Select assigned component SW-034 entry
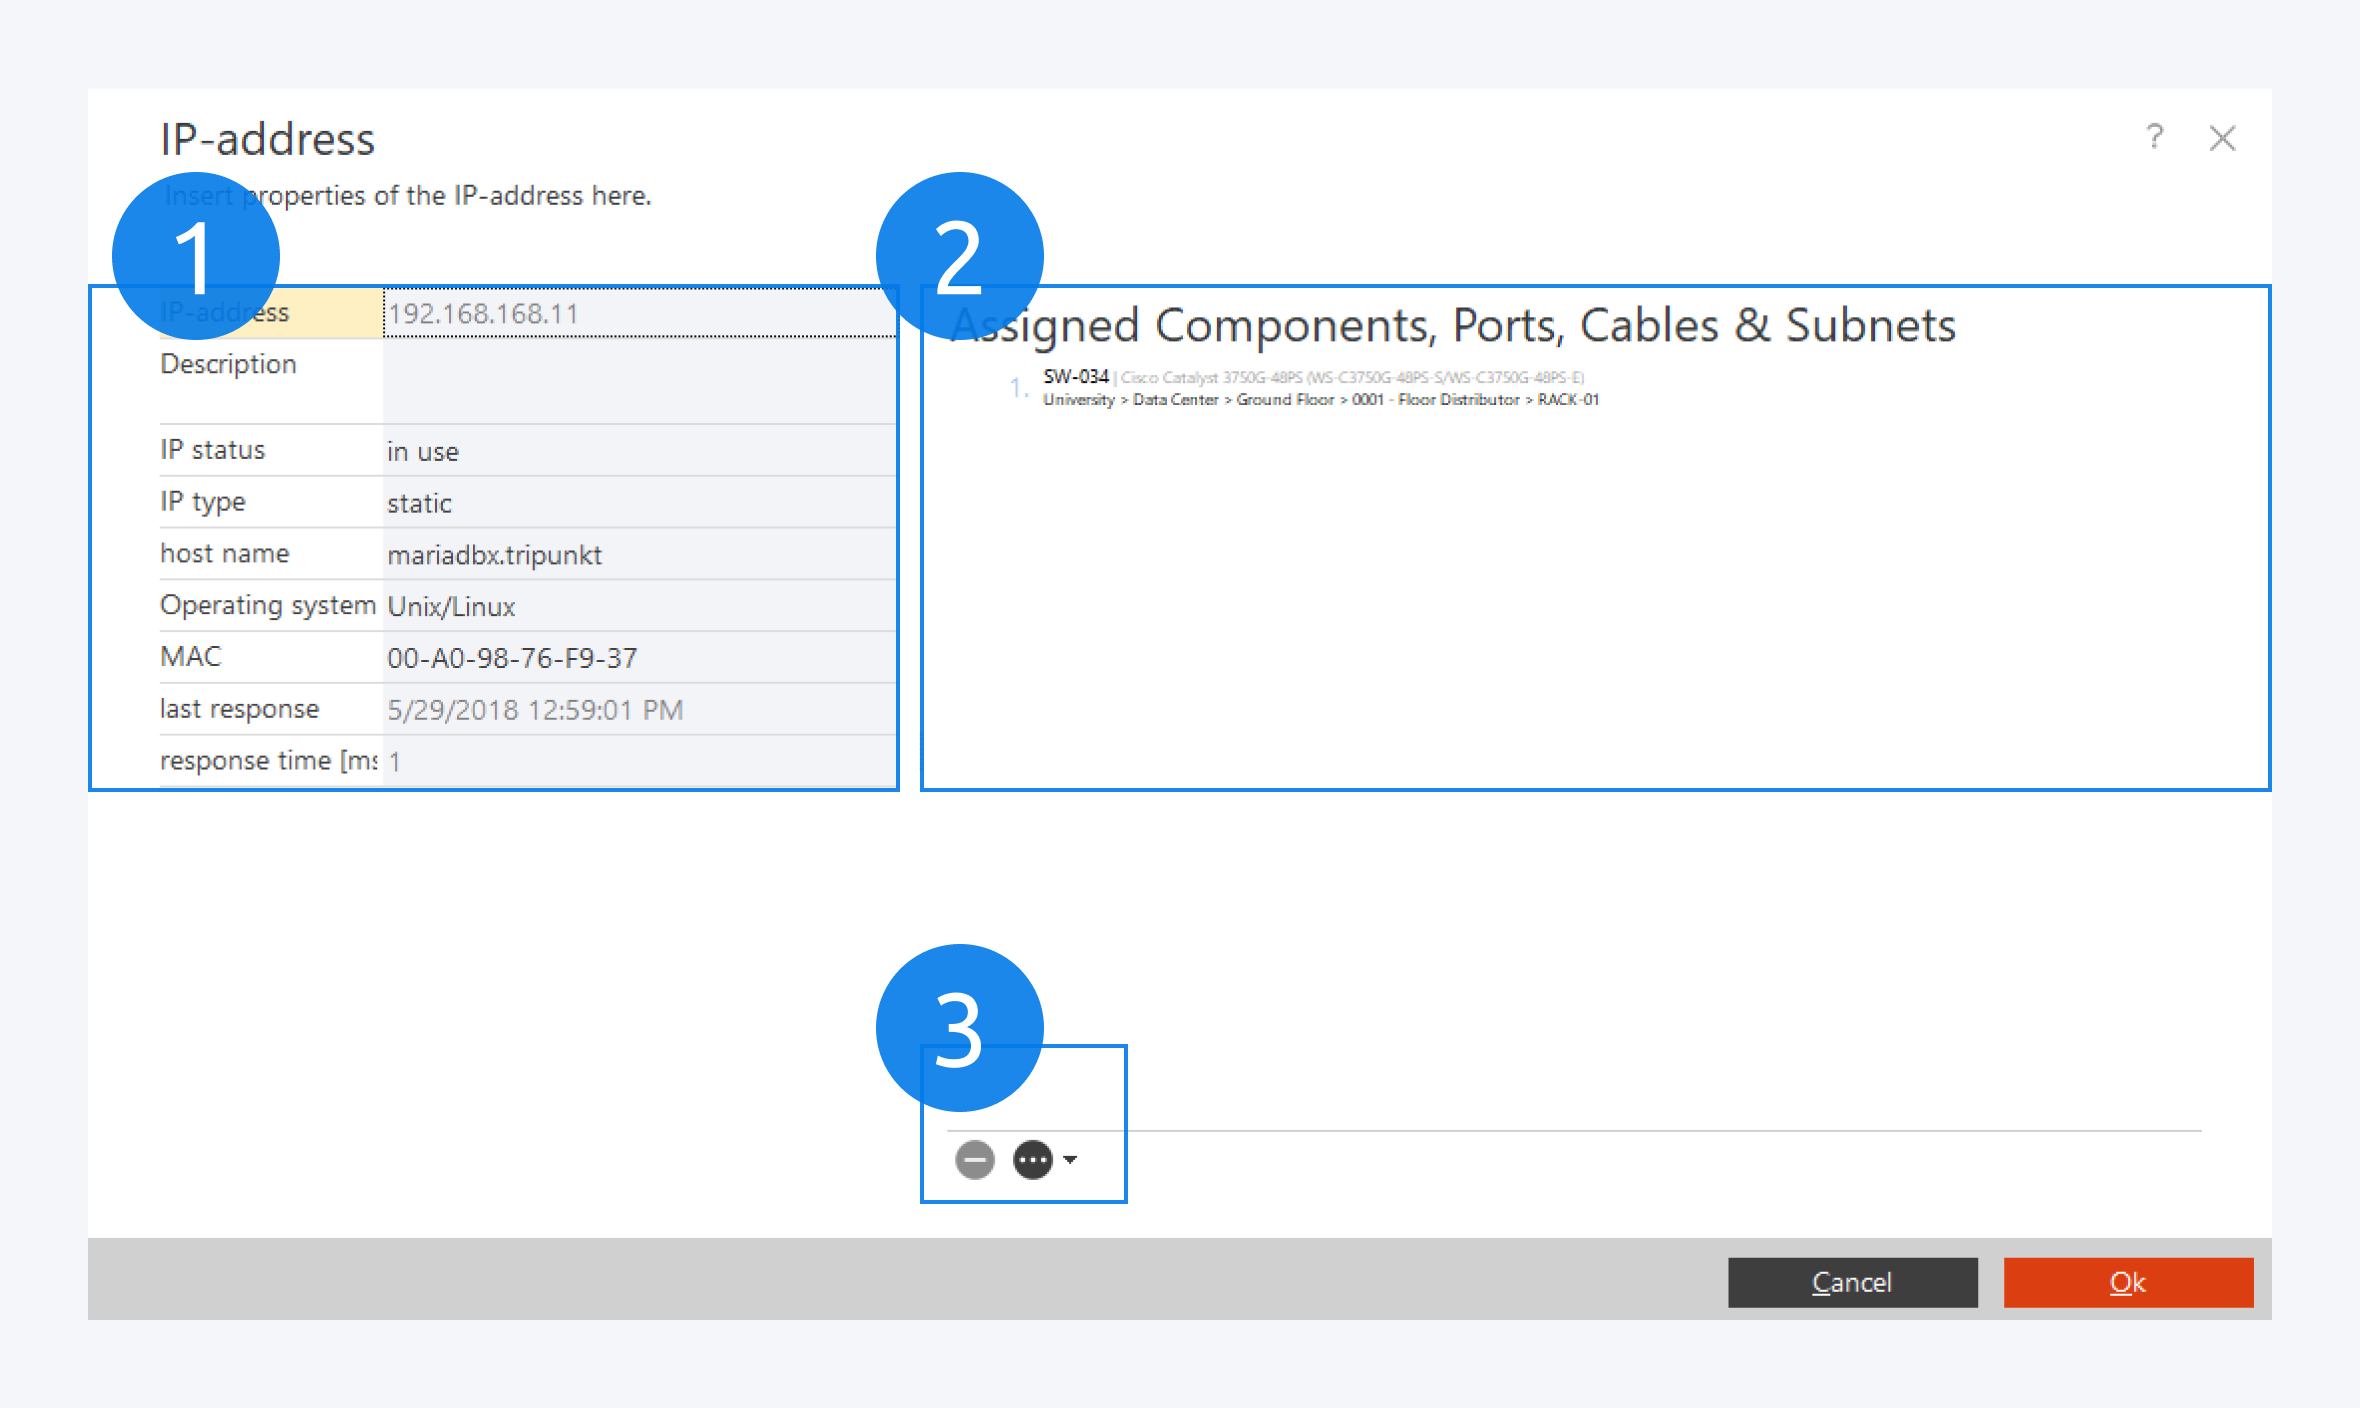The image size is (2360, 1408). coord(1076,377)
